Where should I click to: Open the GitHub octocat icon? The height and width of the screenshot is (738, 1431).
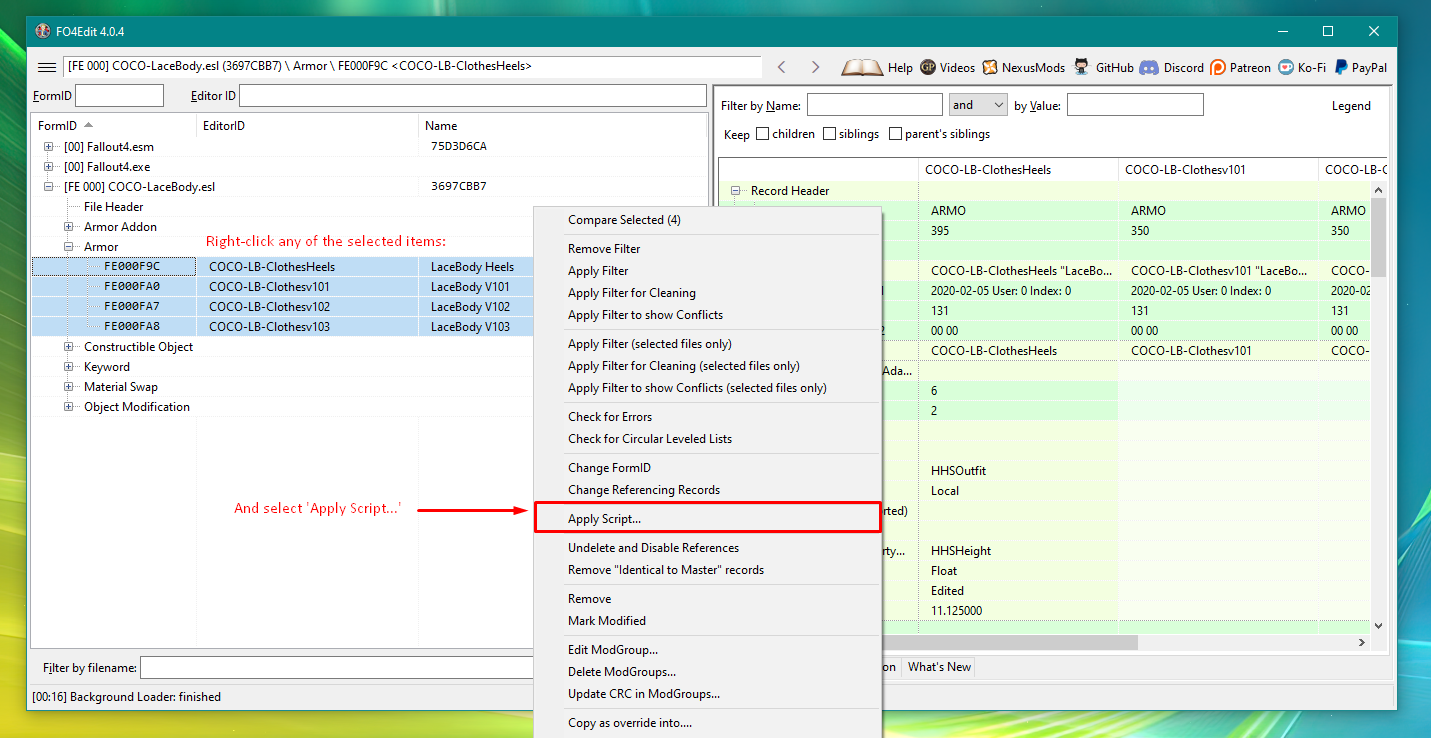click(x=1082, y=67)
